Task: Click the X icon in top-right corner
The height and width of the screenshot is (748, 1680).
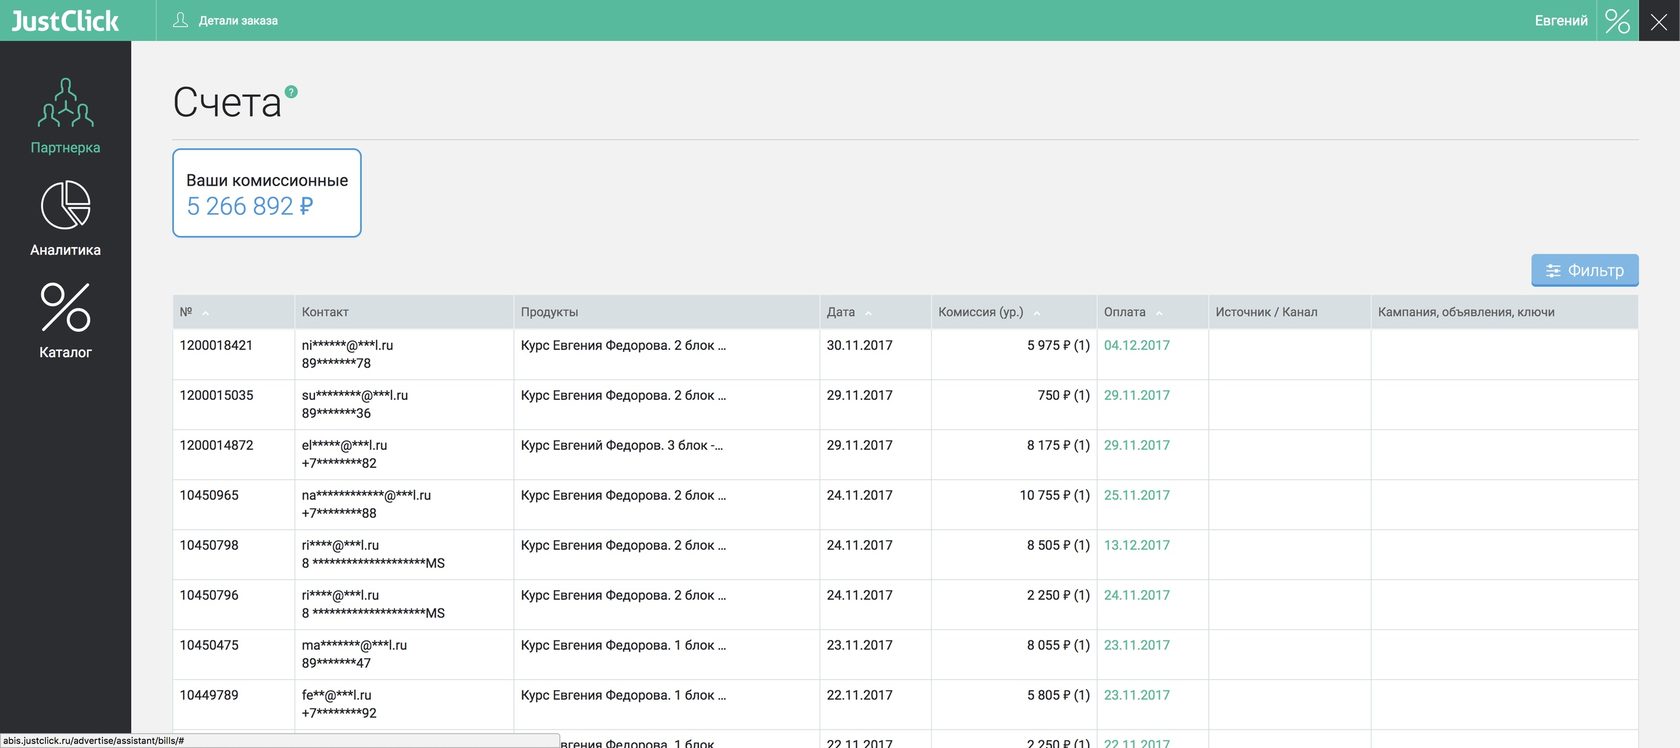Action: (x=1659, y=21)
